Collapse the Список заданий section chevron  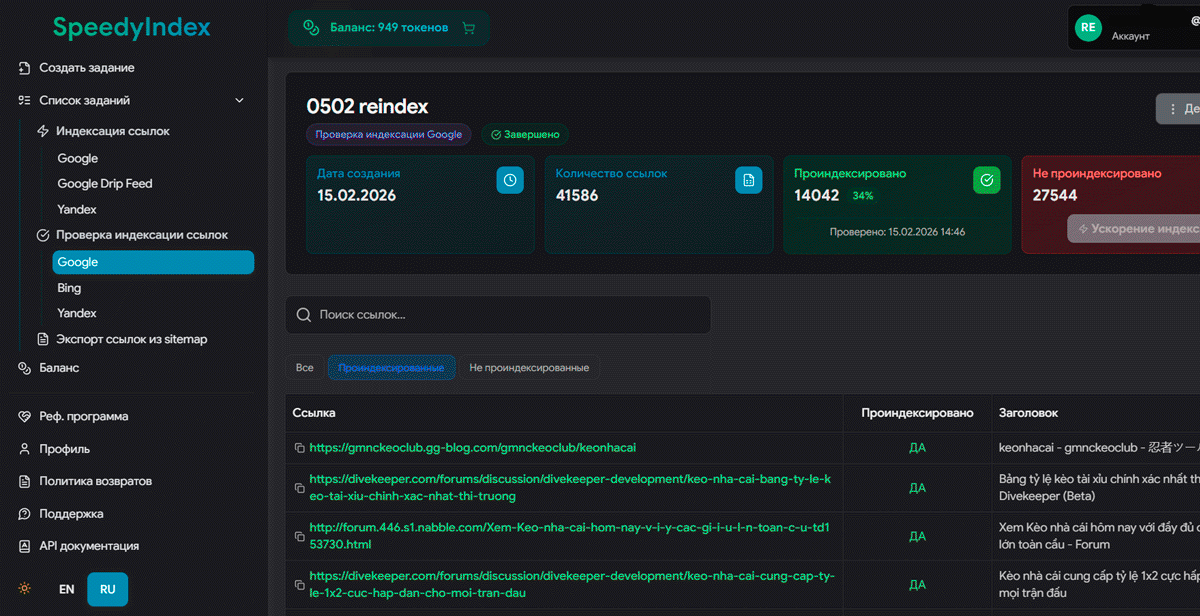tap(239, 100)
